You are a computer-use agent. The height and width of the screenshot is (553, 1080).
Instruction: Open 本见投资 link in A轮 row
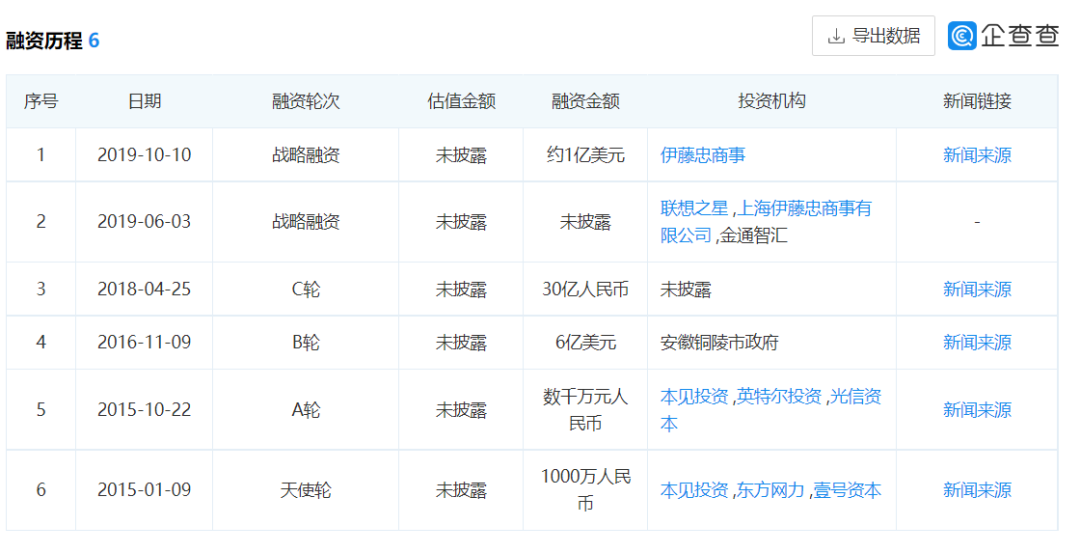click(x=694, y=396)
